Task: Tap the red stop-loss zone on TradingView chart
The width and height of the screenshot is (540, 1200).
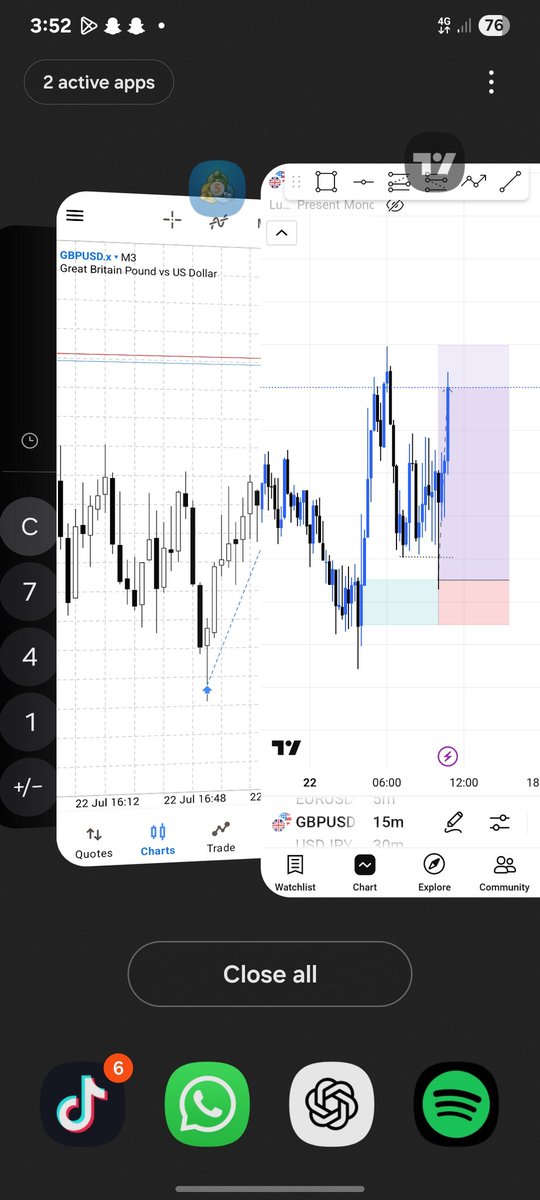Action: 473,602
